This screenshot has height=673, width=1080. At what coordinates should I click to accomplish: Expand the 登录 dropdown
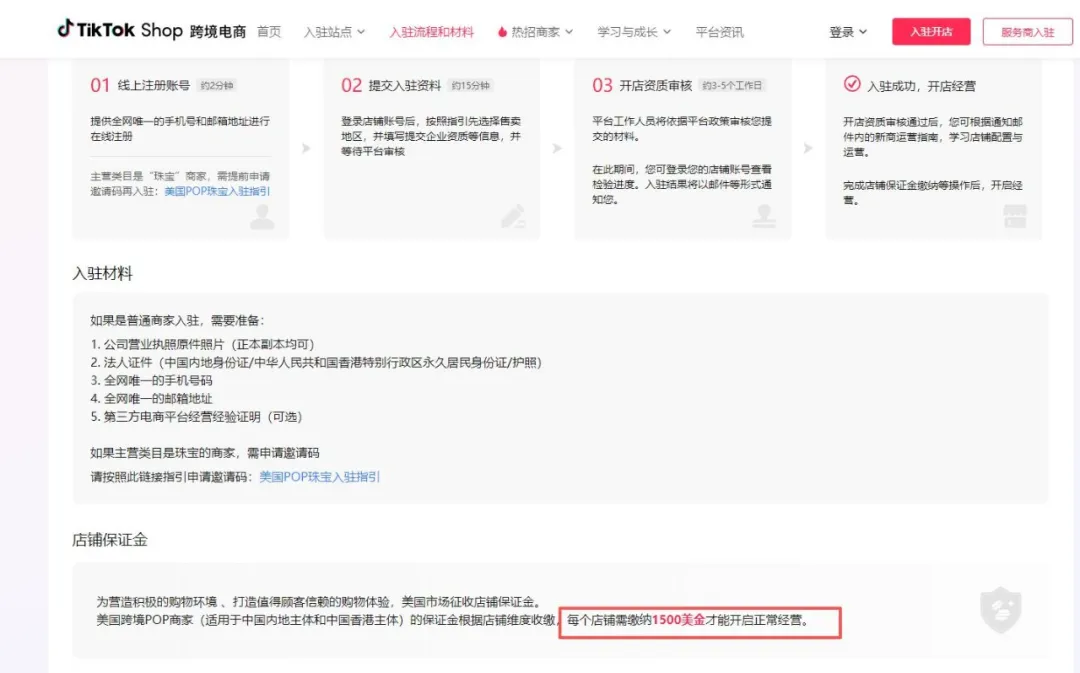[x=845, y=30]
